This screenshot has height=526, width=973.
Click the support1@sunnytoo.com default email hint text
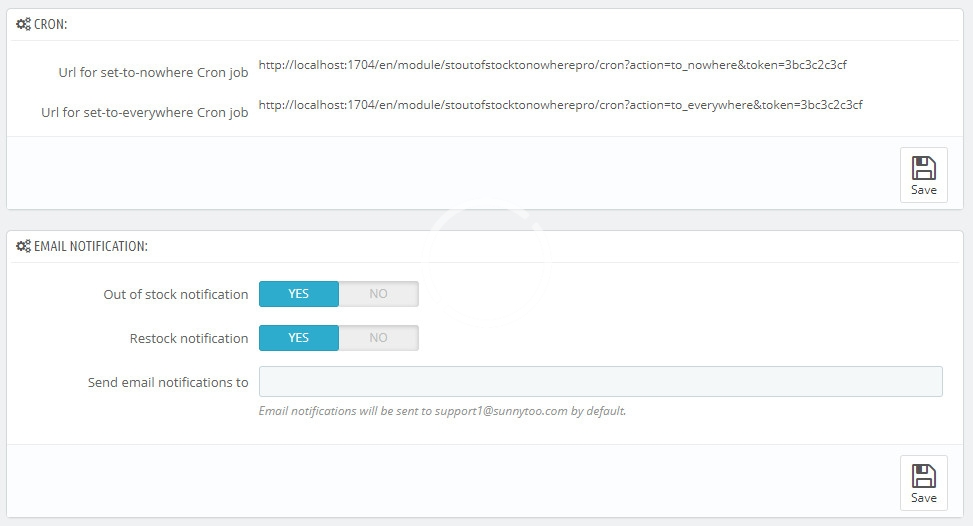442,410
